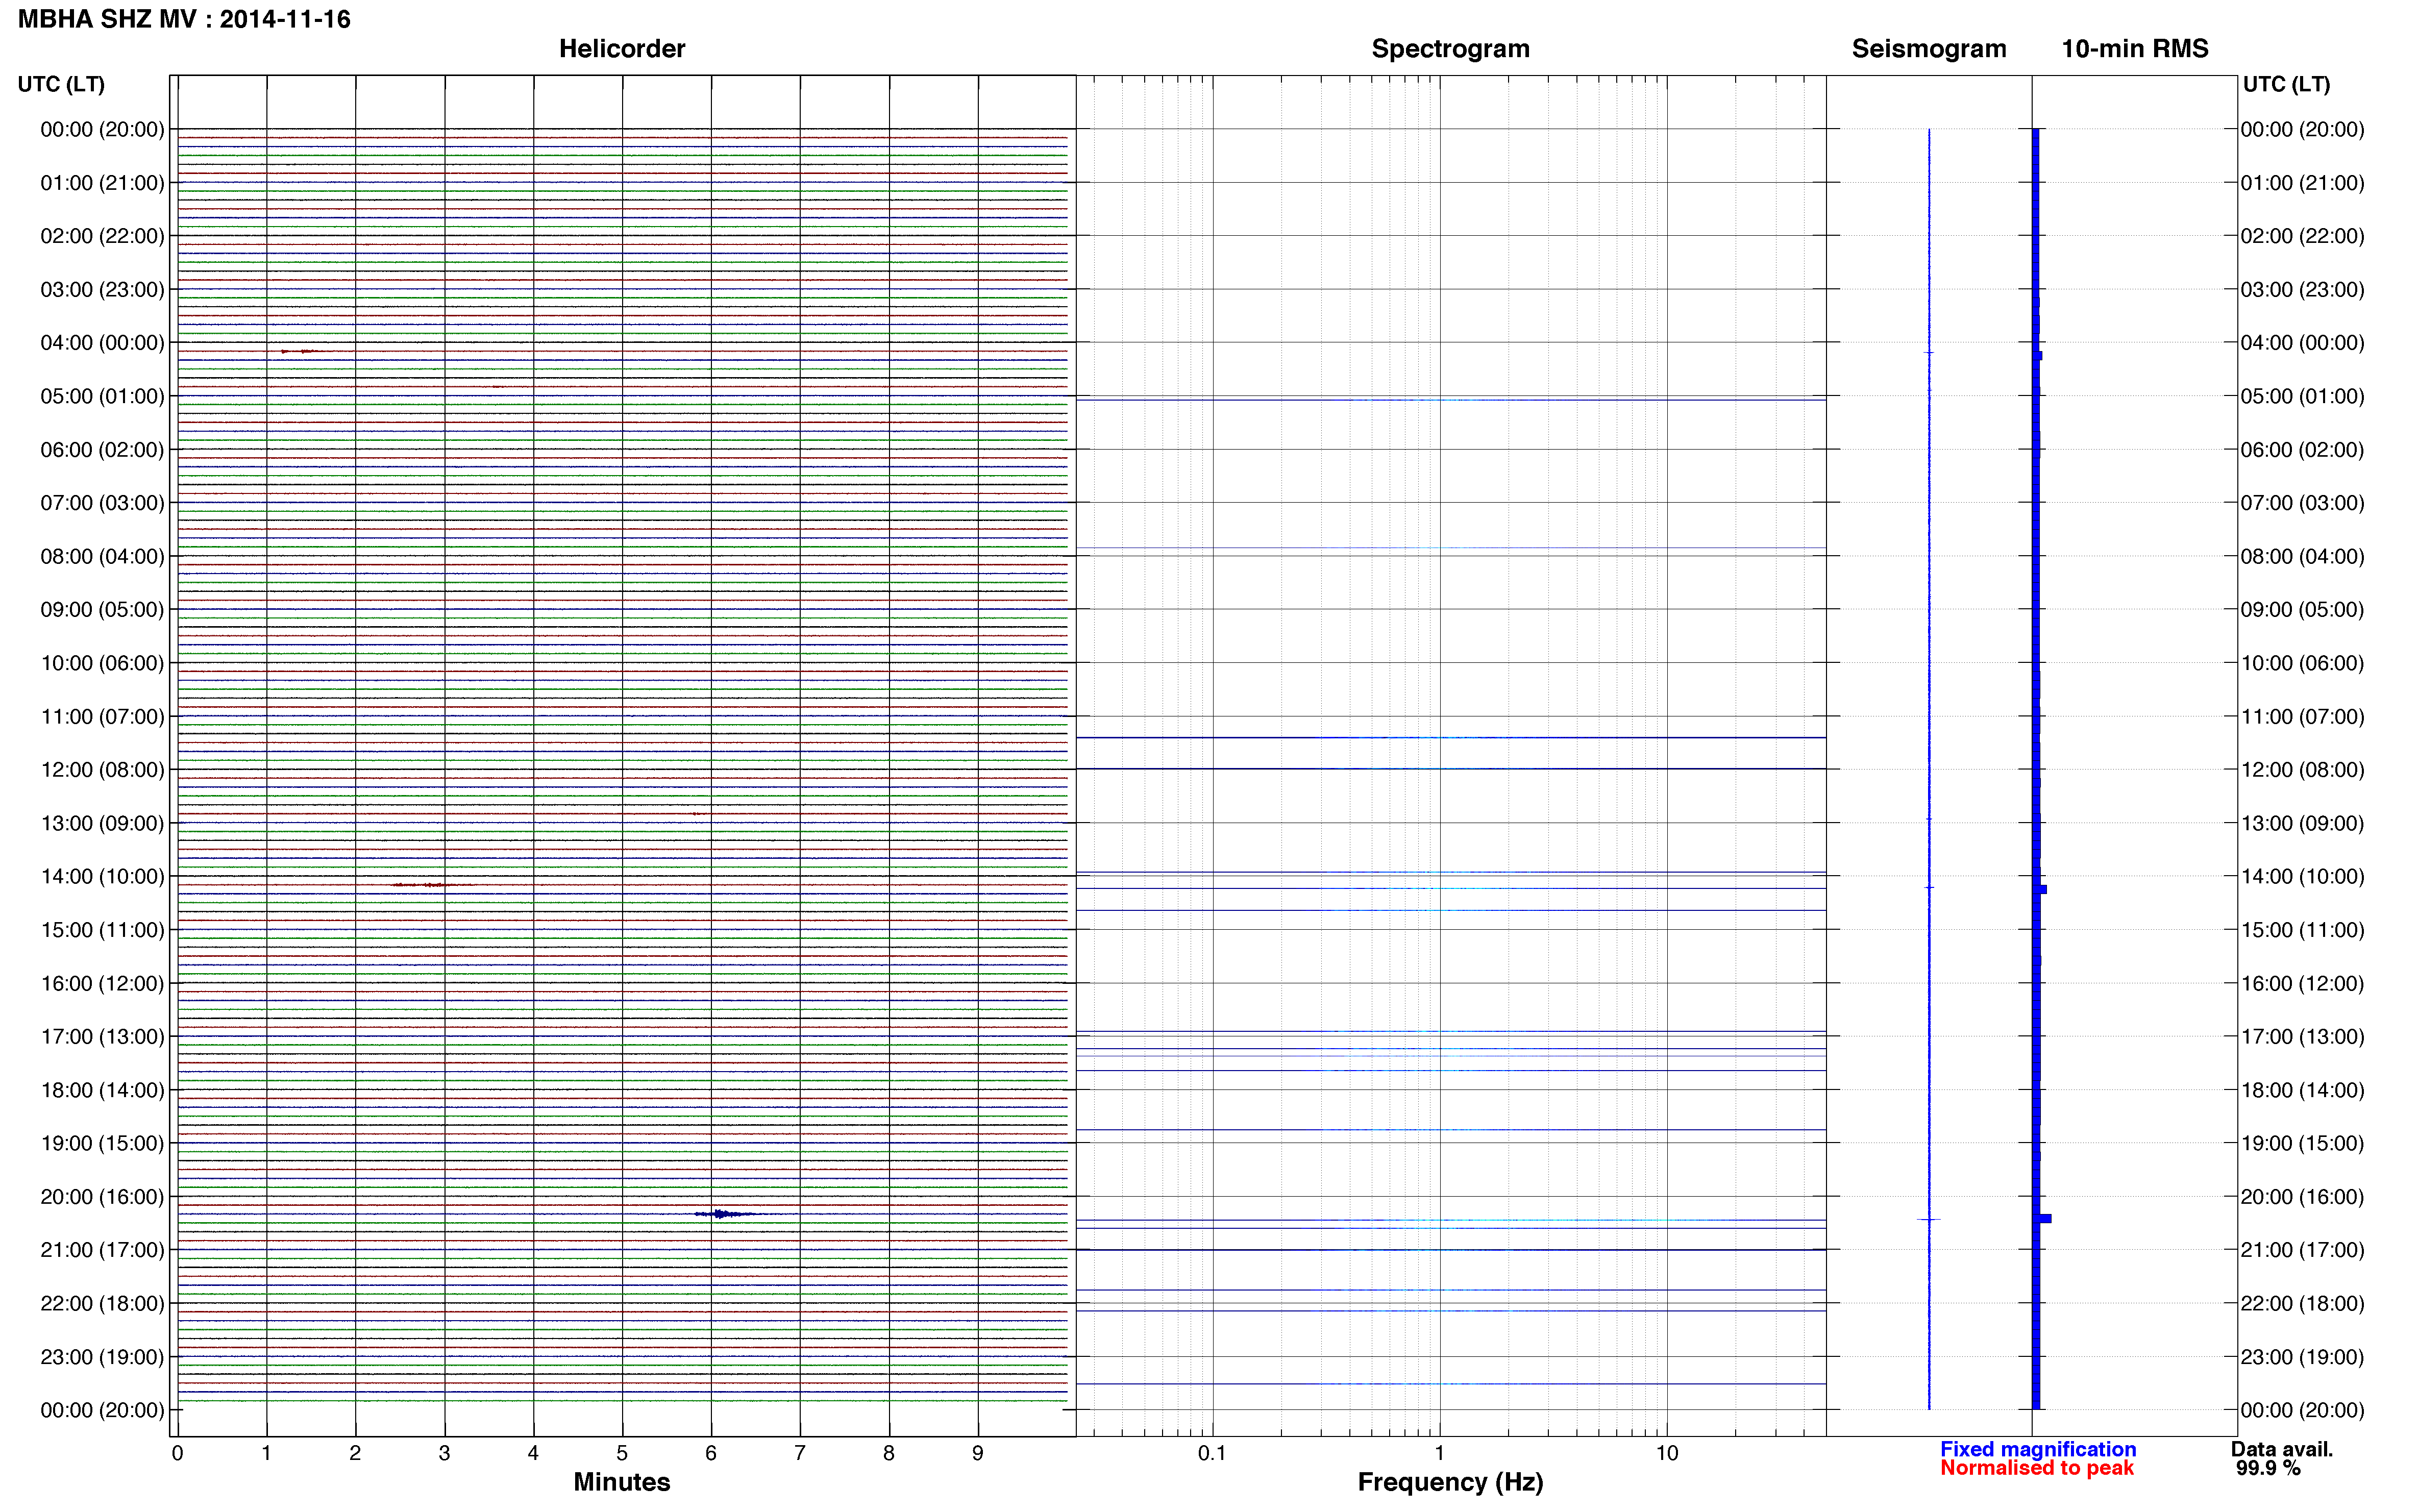Click the red event on the 04:10 helicorder trace
2419x1512 pixels.
tap(300, 351)
